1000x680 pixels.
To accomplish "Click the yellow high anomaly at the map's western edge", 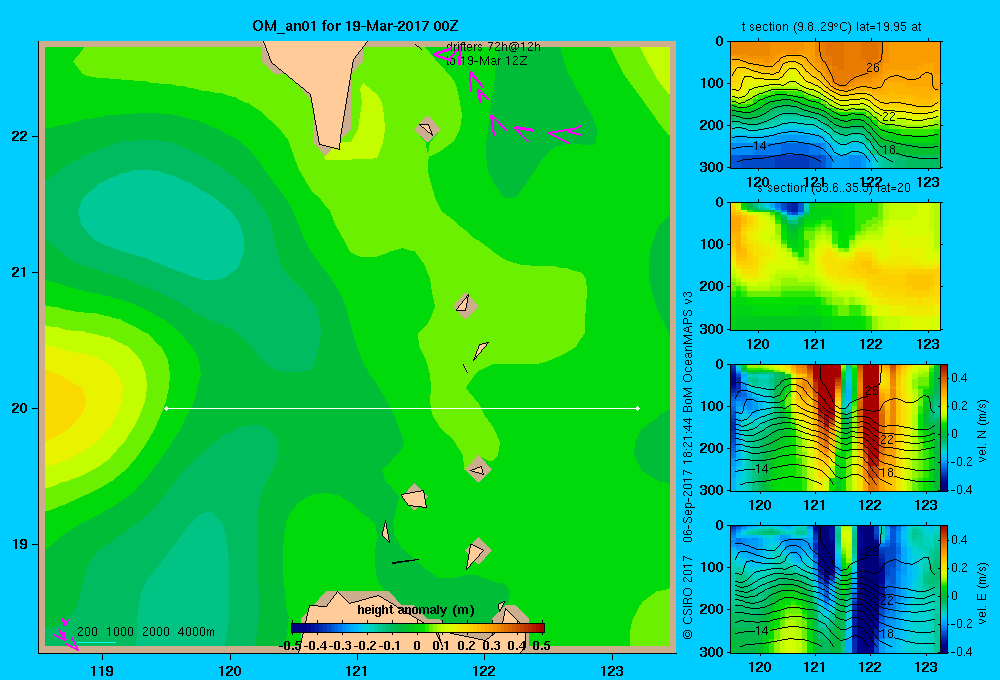I will click(67, 402).
